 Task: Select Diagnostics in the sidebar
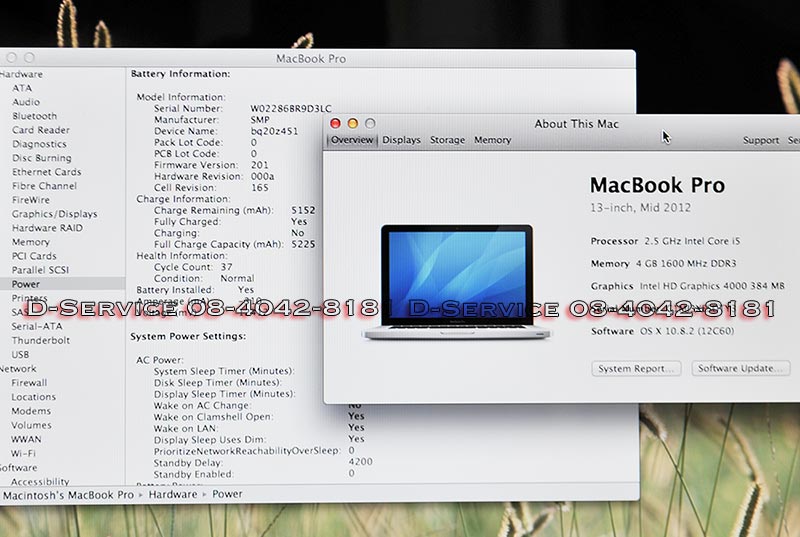(39, 144)
